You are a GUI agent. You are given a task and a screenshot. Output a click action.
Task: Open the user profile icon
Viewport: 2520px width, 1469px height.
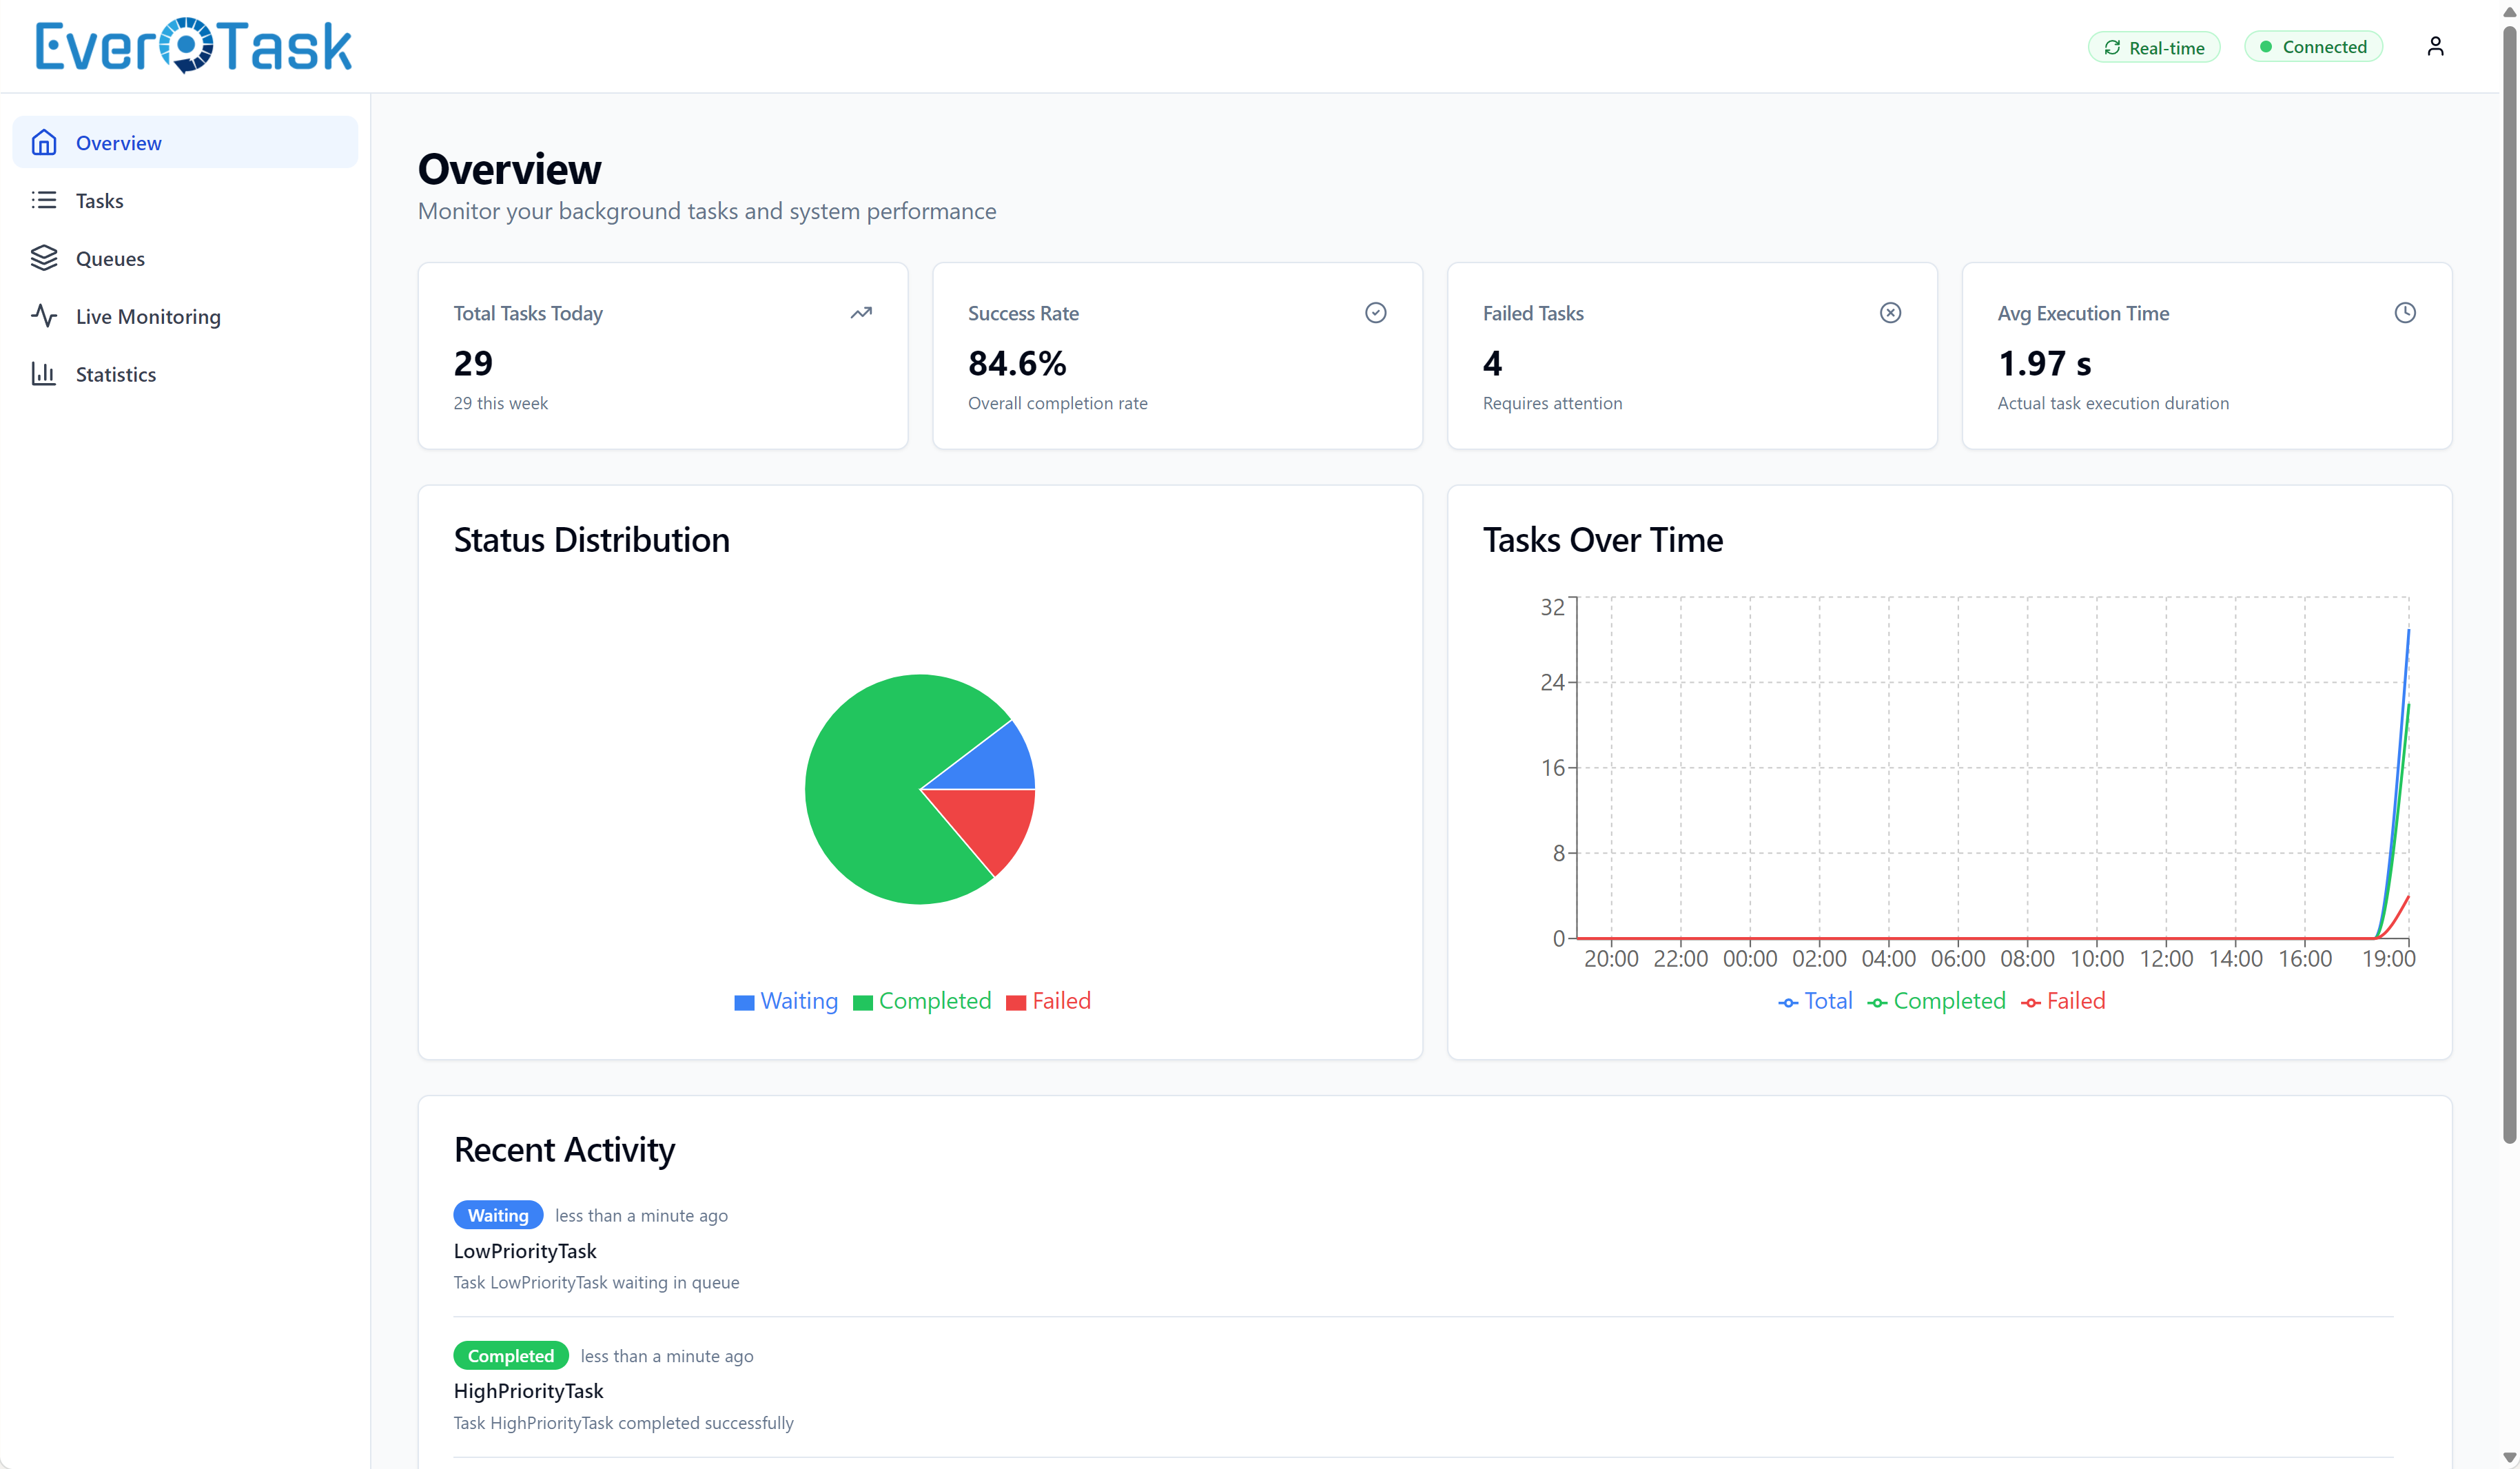[x=2435, y=45]
